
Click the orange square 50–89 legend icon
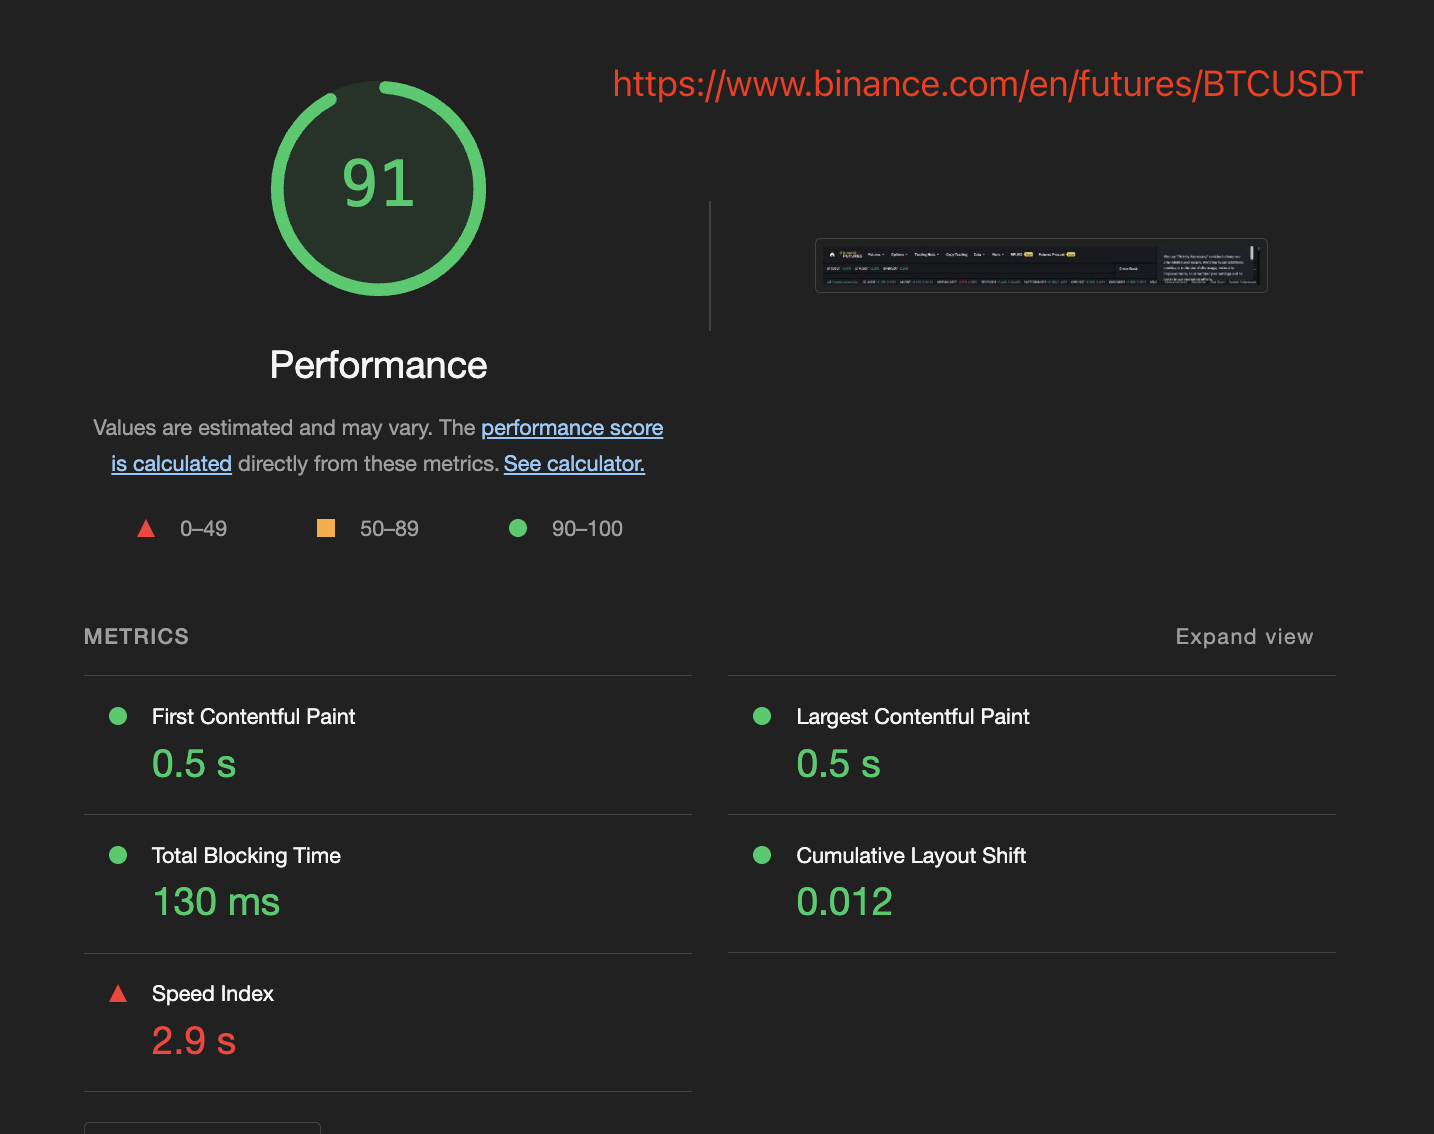[x=326, y=528]
